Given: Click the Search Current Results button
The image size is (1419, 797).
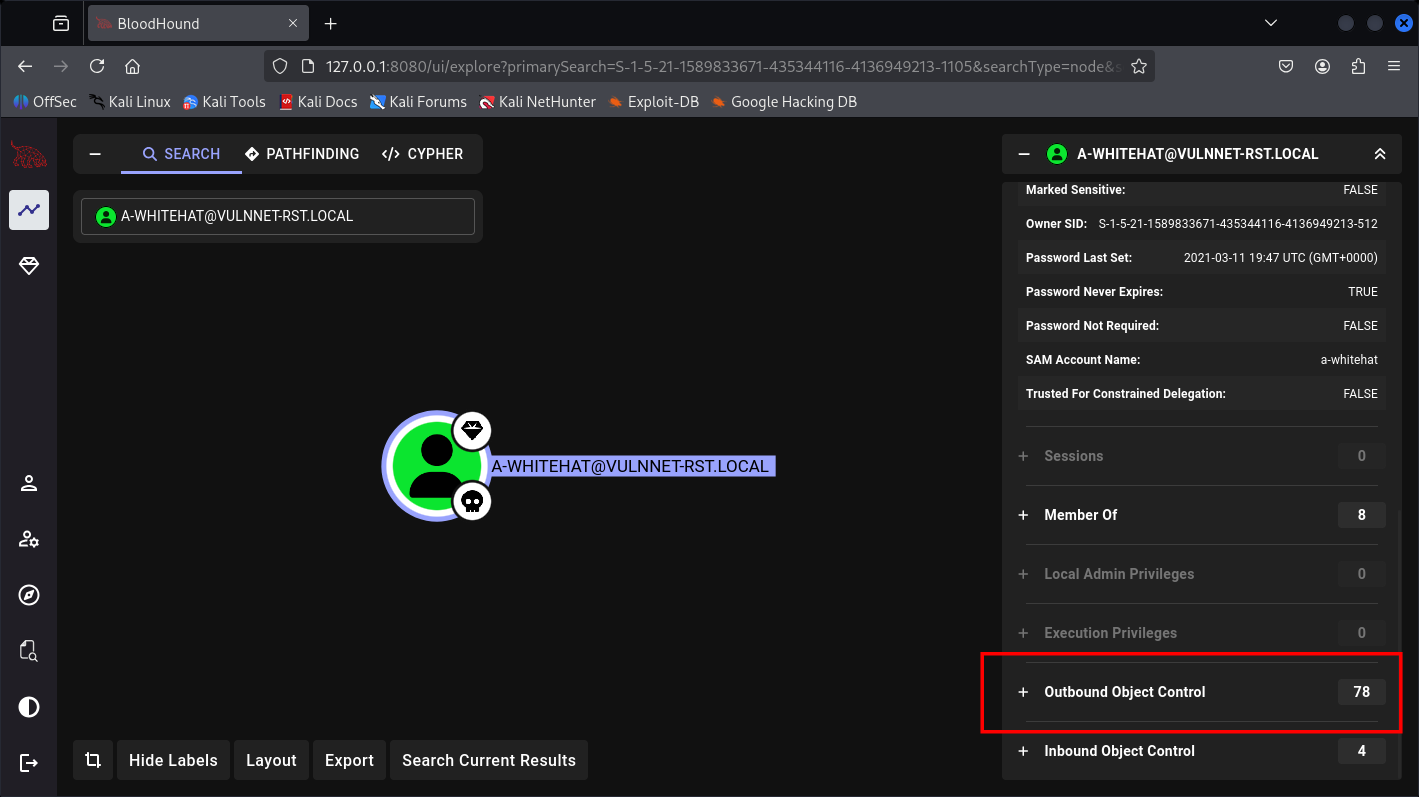Looking at the screenshot, I should [x=488, y=760].
